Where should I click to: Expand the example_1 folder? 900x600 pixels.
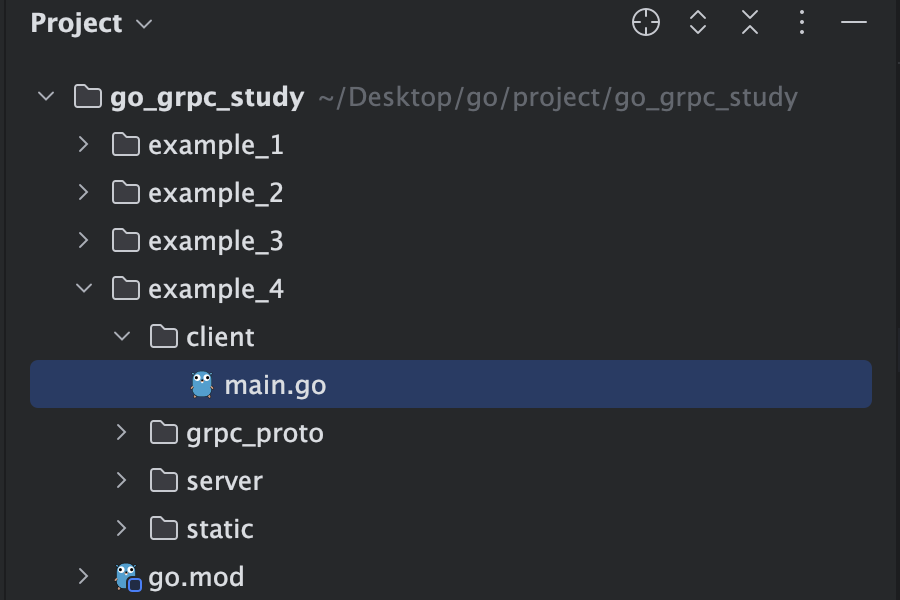(x=83, y=145)
